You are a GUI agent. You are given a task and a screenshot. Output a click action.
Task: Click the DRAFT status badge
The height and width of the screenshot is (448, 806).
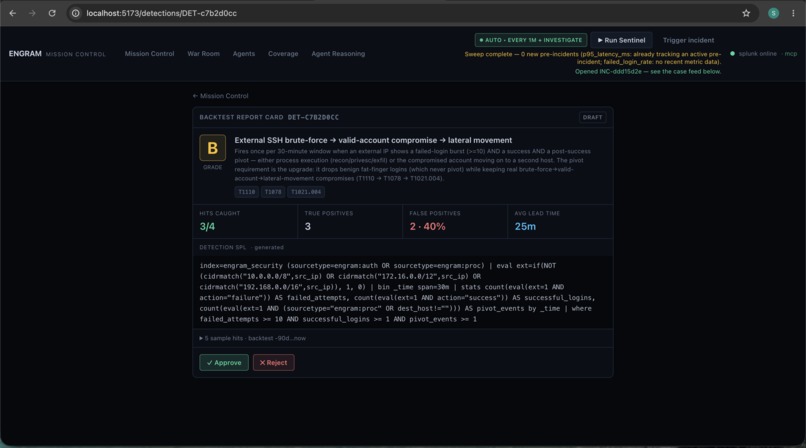(x=592, y=117)
